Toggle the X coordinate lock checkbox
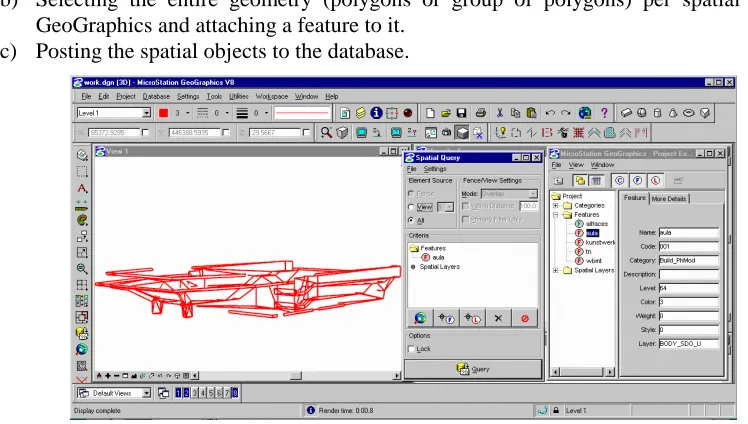748x424 pixels. tap(145, 133)
